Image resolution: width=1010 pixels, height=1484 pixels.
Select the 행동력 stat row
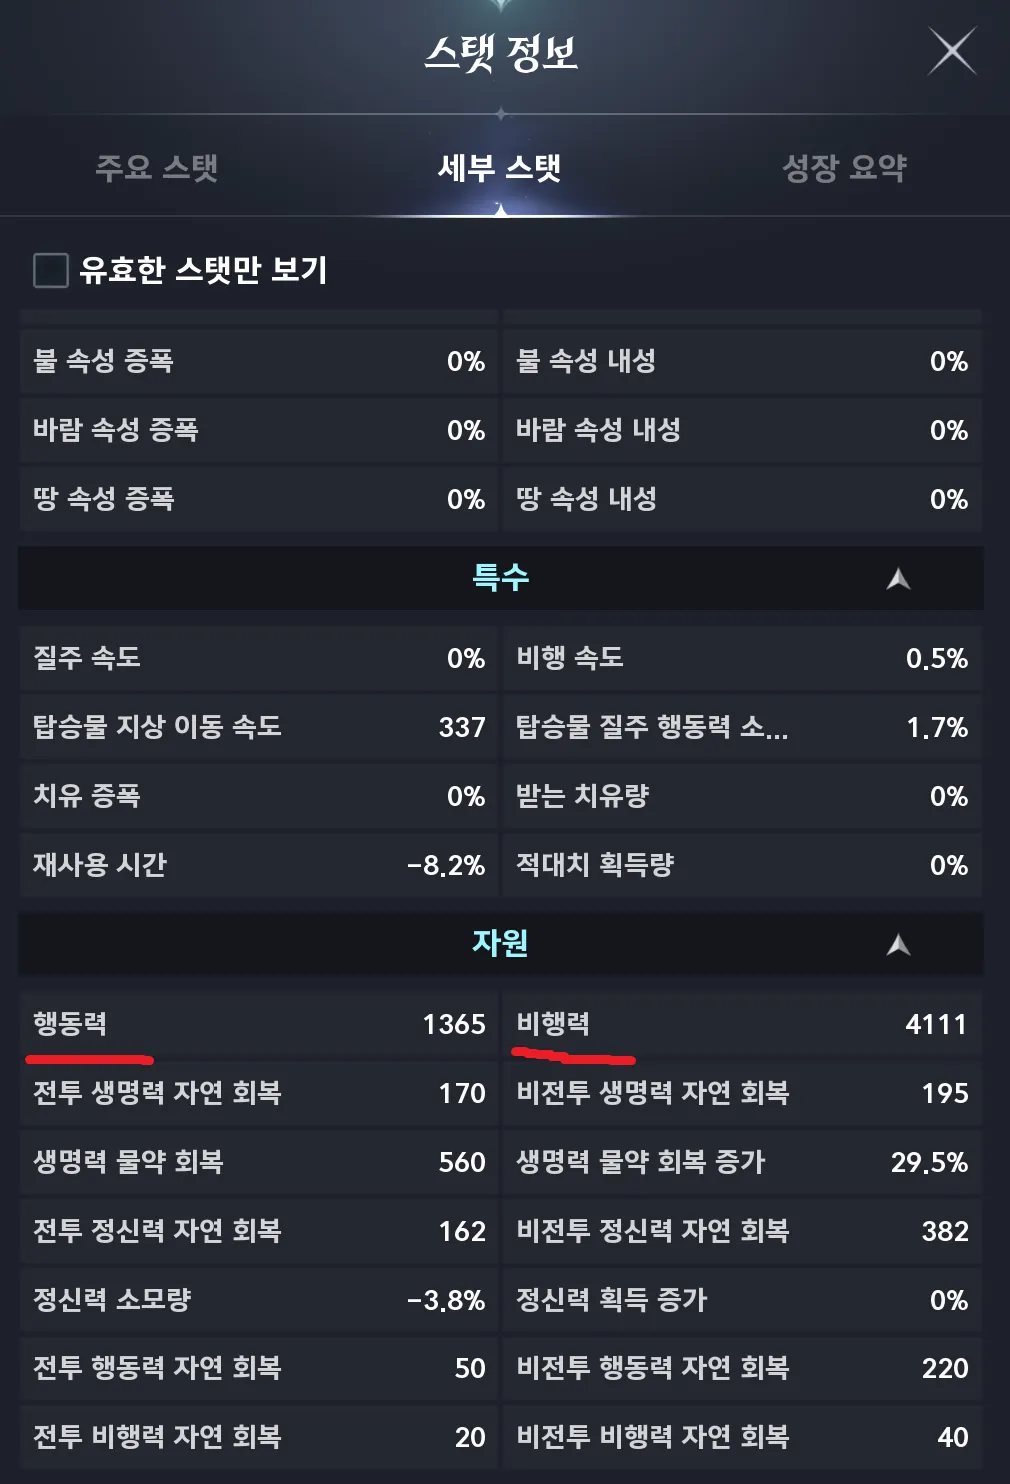point(258,1022)
